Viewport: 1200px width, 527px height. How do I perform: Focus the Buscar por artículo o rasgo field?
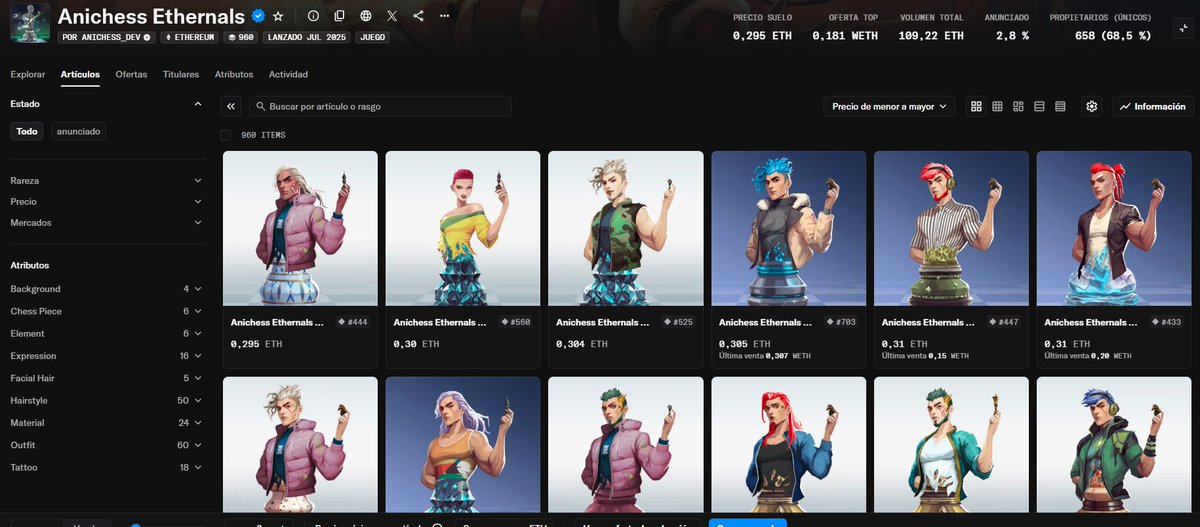click(380, 106)
